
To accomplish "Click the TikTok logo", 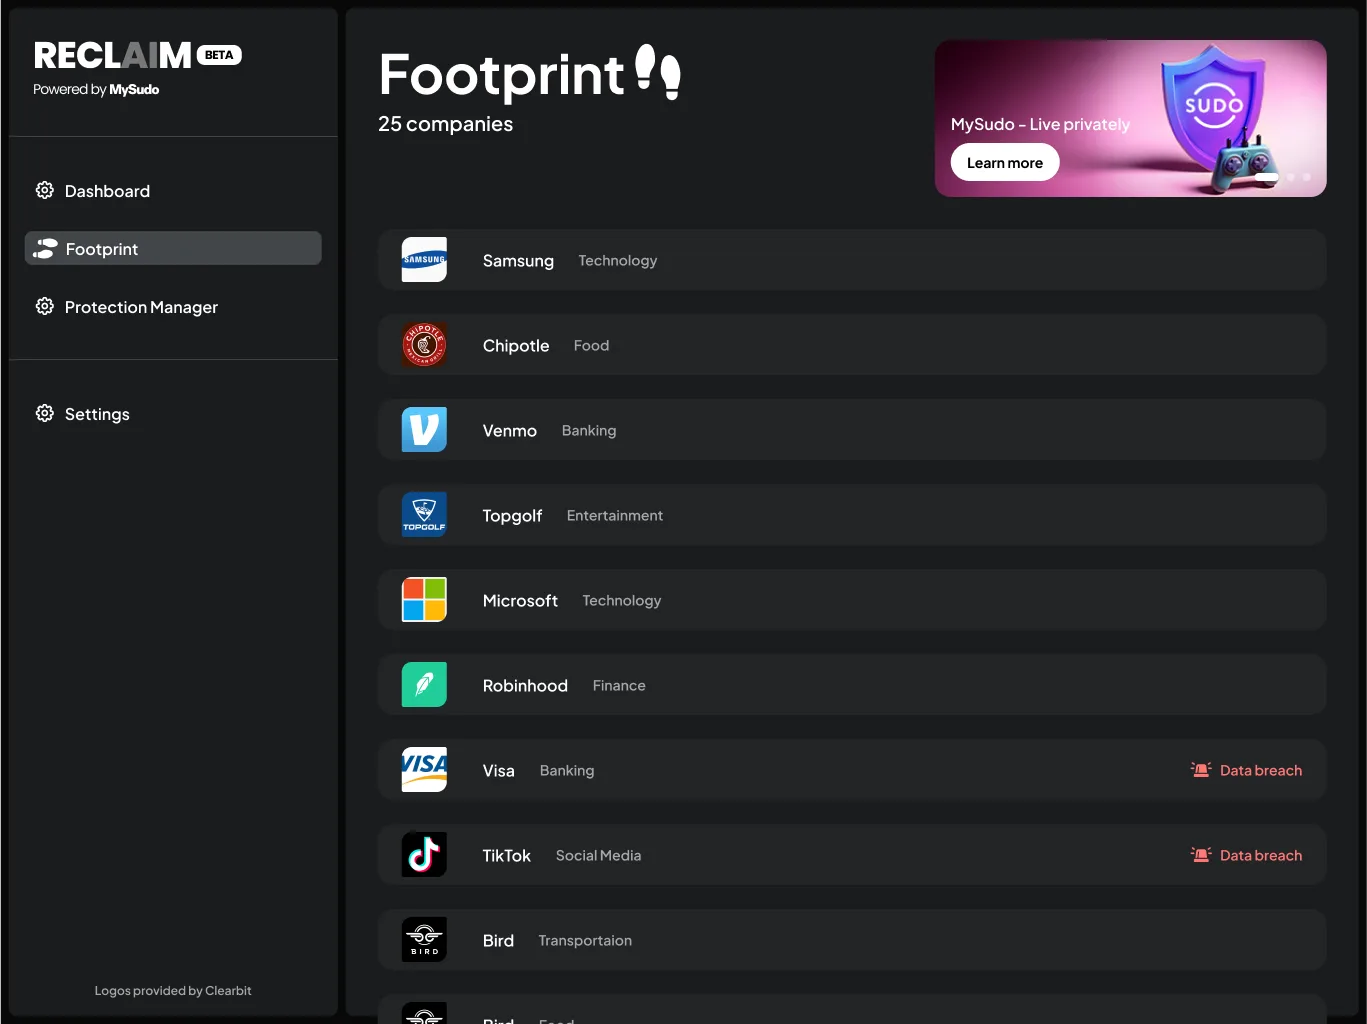I will click(424, 855).
